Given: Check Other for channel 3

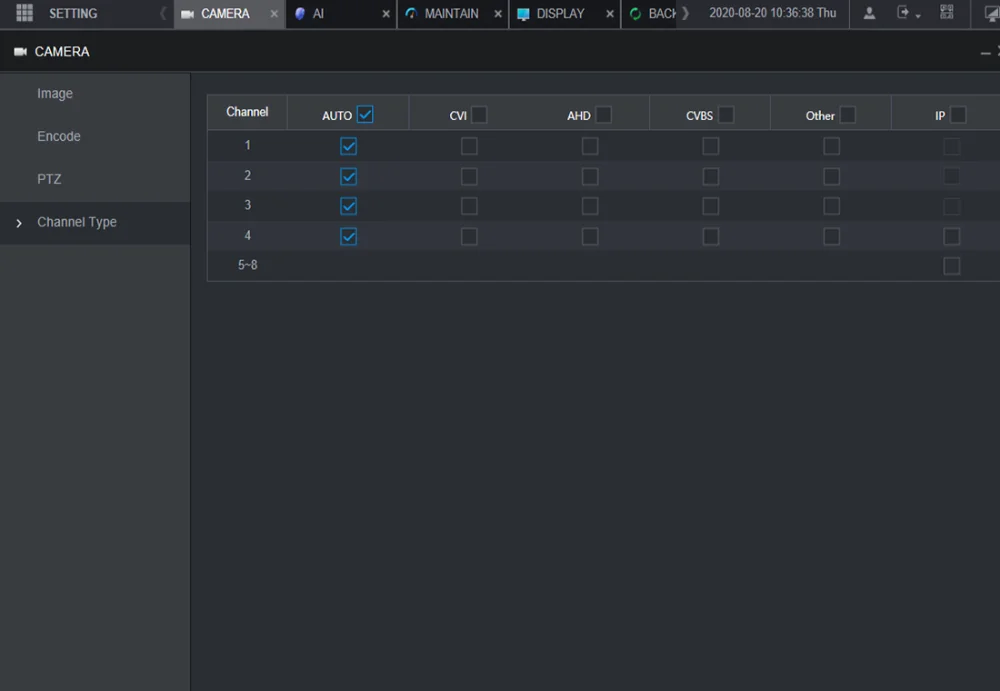Looking at the screenshot, I should click(832, 206).
